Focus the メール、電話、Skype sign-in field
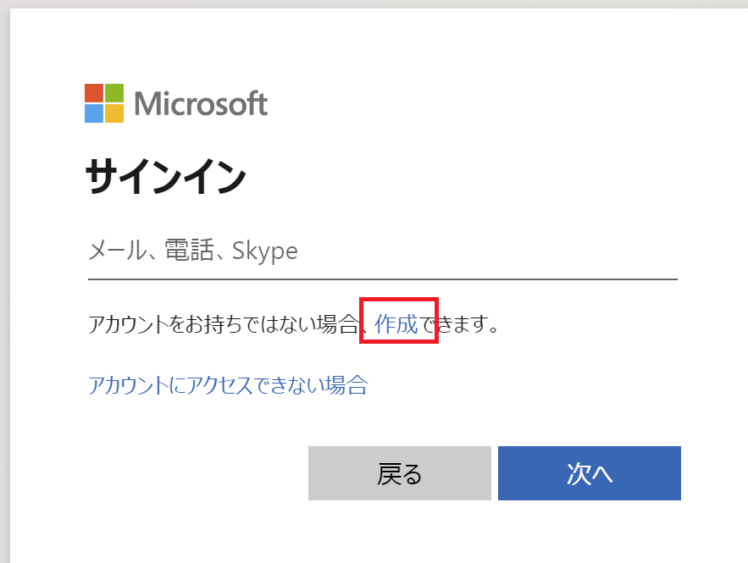This screenshot has width=748, height=563. point(383,251)
